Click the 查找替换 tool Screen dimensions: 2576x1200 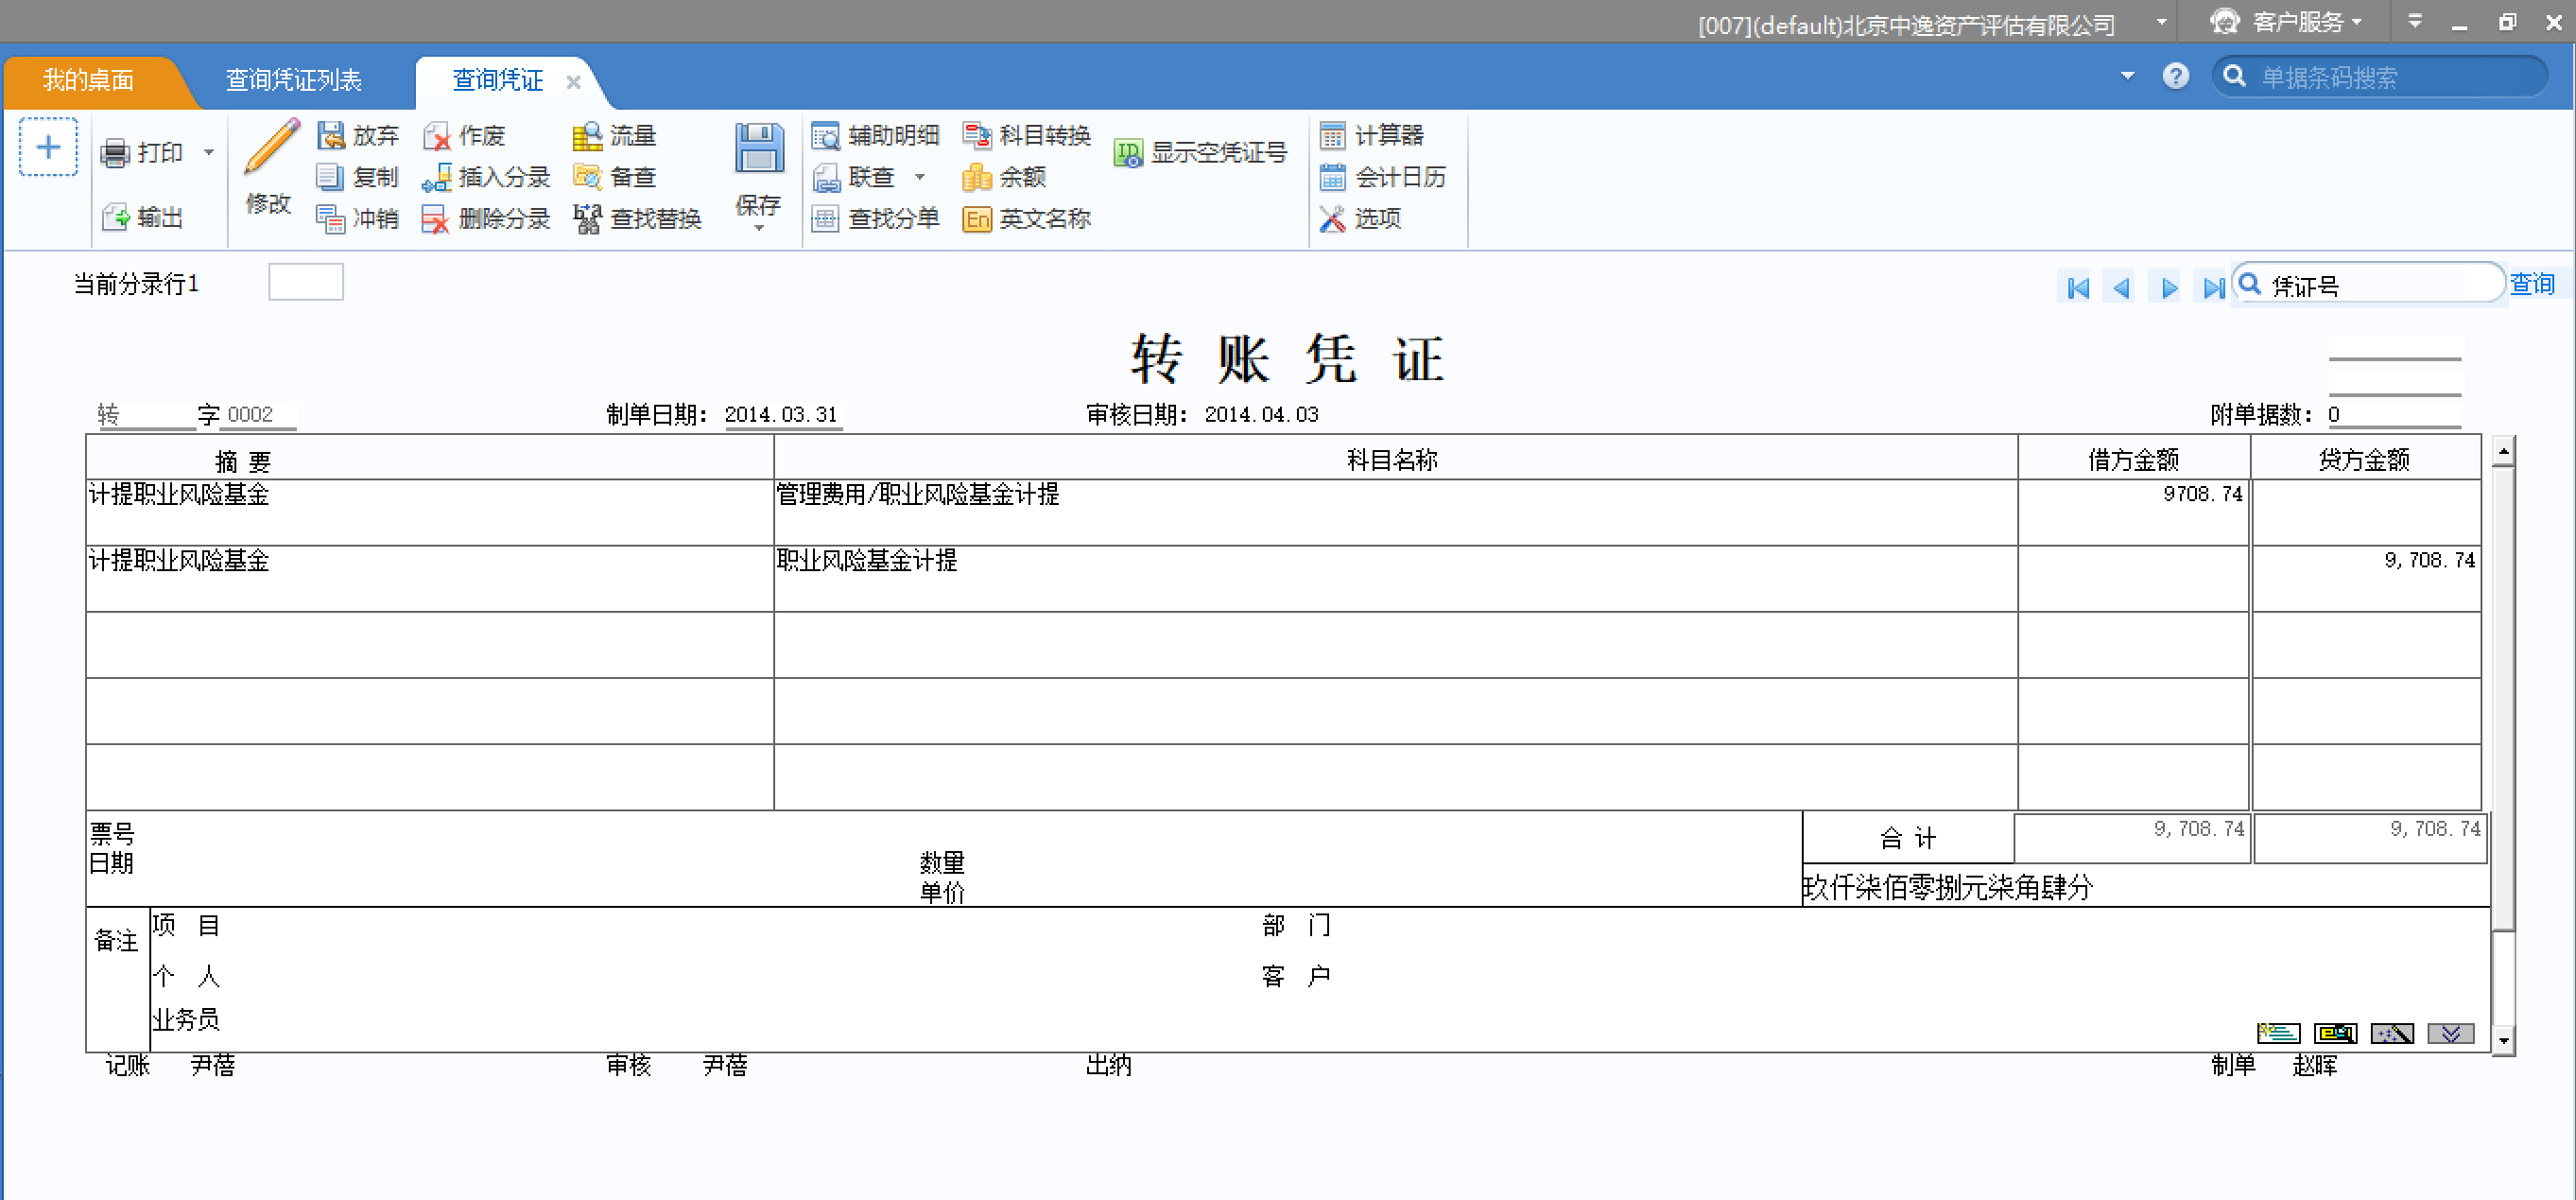click(638, 219)
